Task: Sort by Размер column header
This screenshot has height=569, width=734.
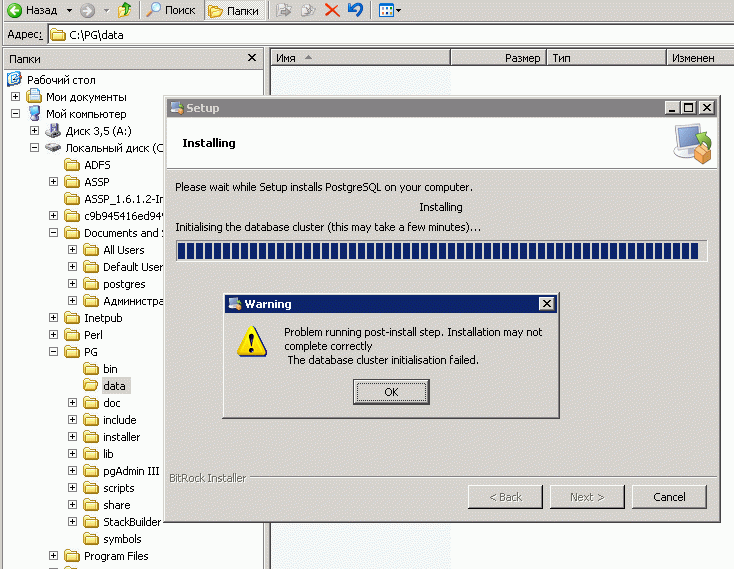Action: point(498,58)
